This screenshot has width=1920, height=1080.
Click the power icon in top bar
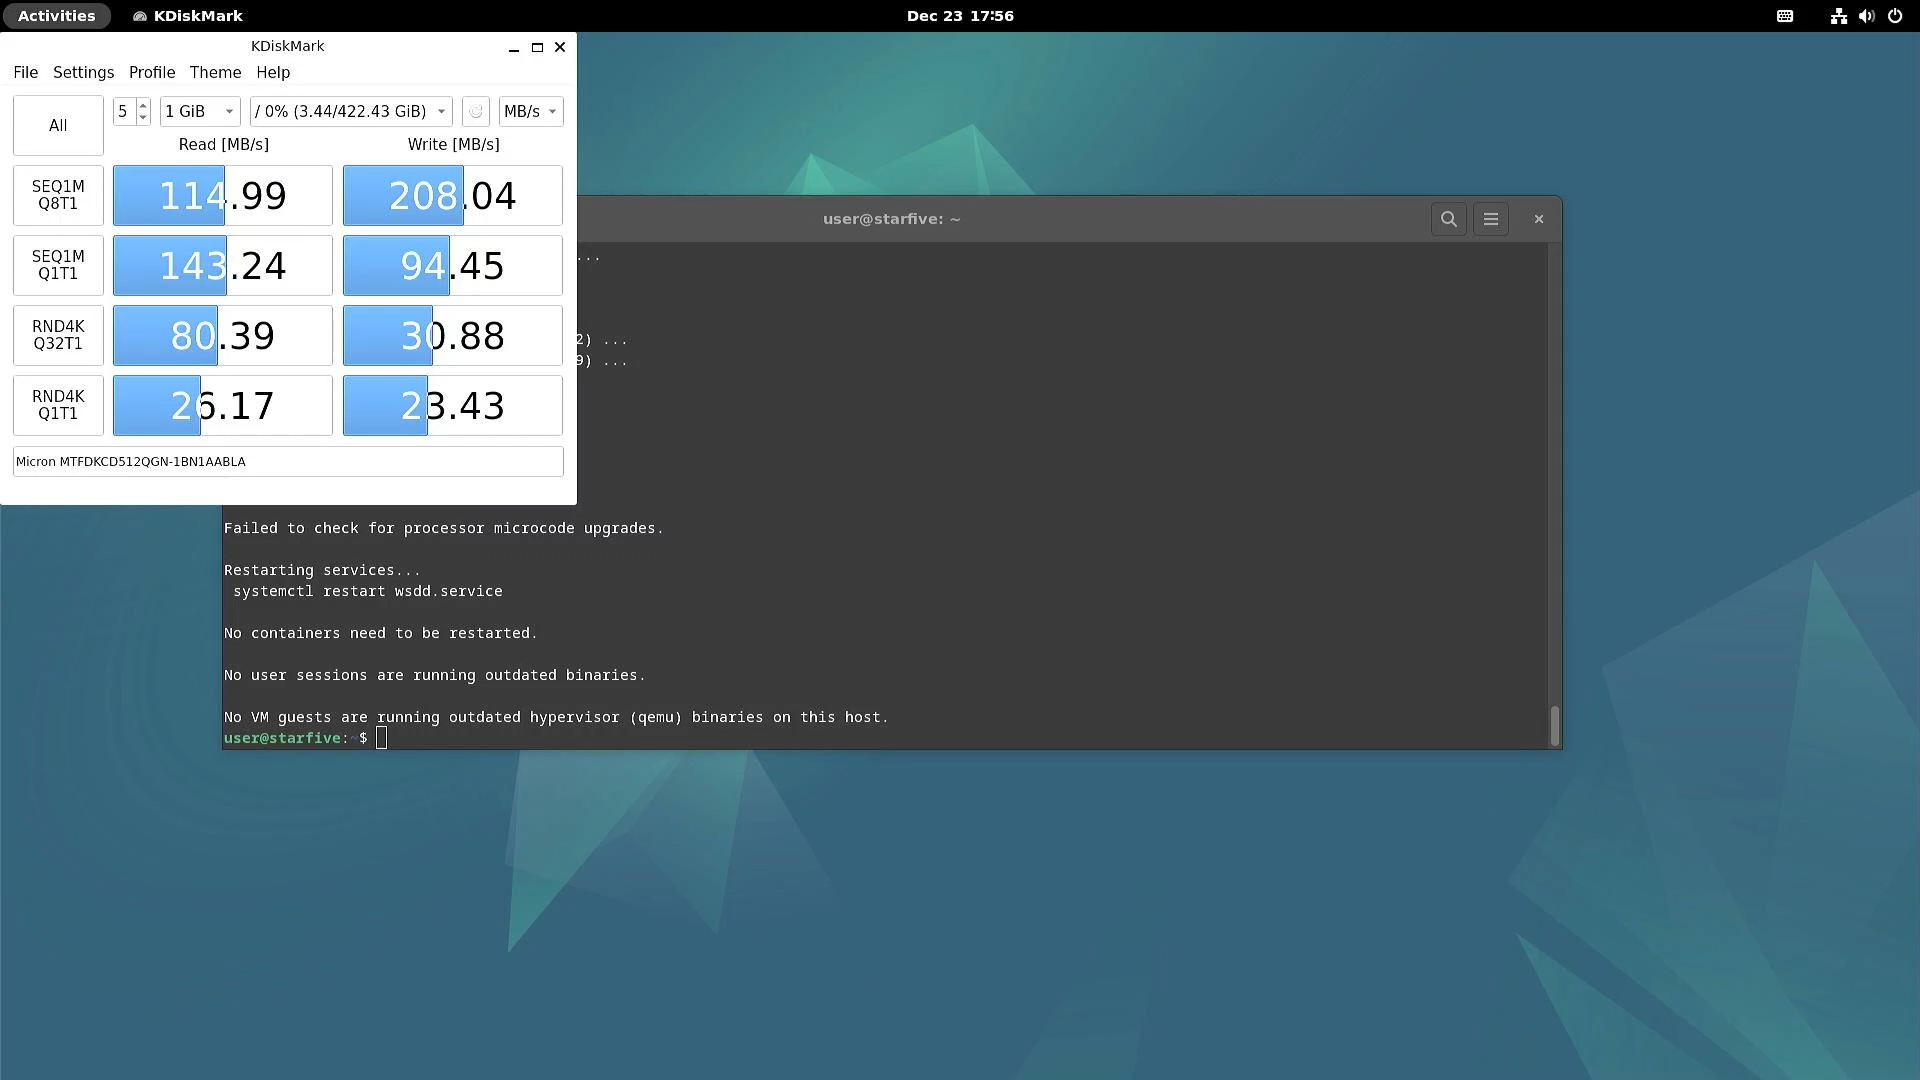click(x=1895, y=16)
